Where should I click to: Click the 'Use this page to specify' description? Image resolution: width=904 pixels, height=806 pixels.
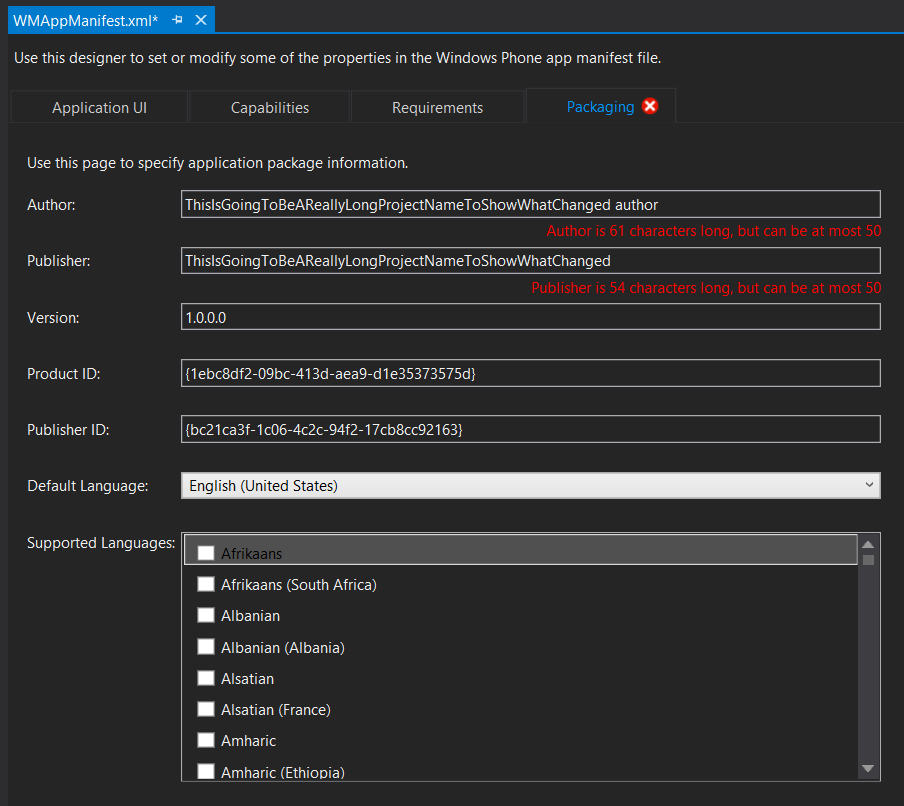217,163
